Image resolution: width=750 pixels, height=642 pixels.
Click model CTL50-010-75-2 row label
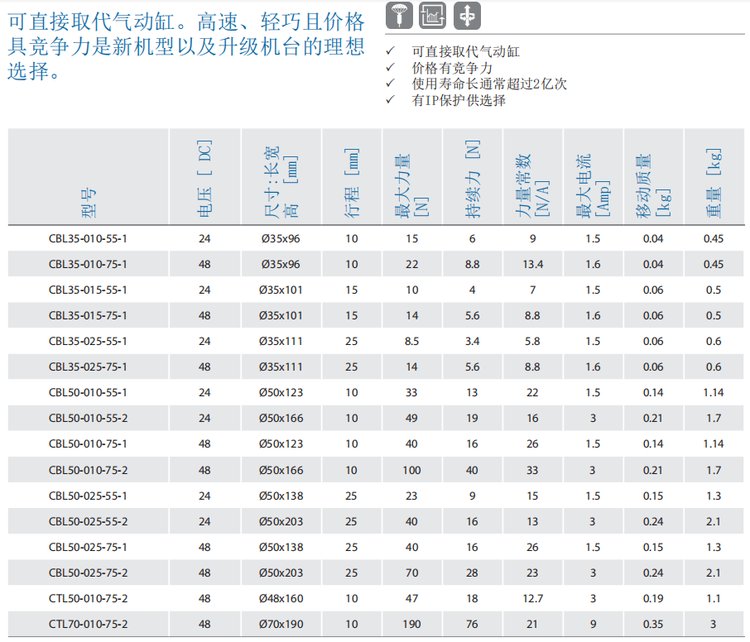88,599
